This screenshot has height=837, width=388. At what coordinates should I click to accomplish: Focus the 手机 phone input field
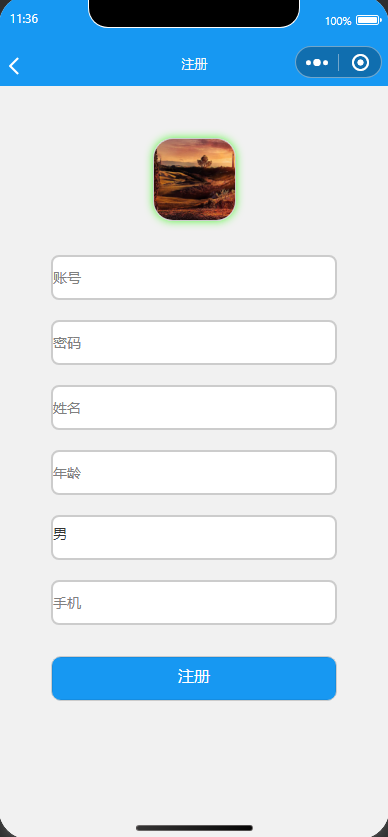[x=194, y=603]
